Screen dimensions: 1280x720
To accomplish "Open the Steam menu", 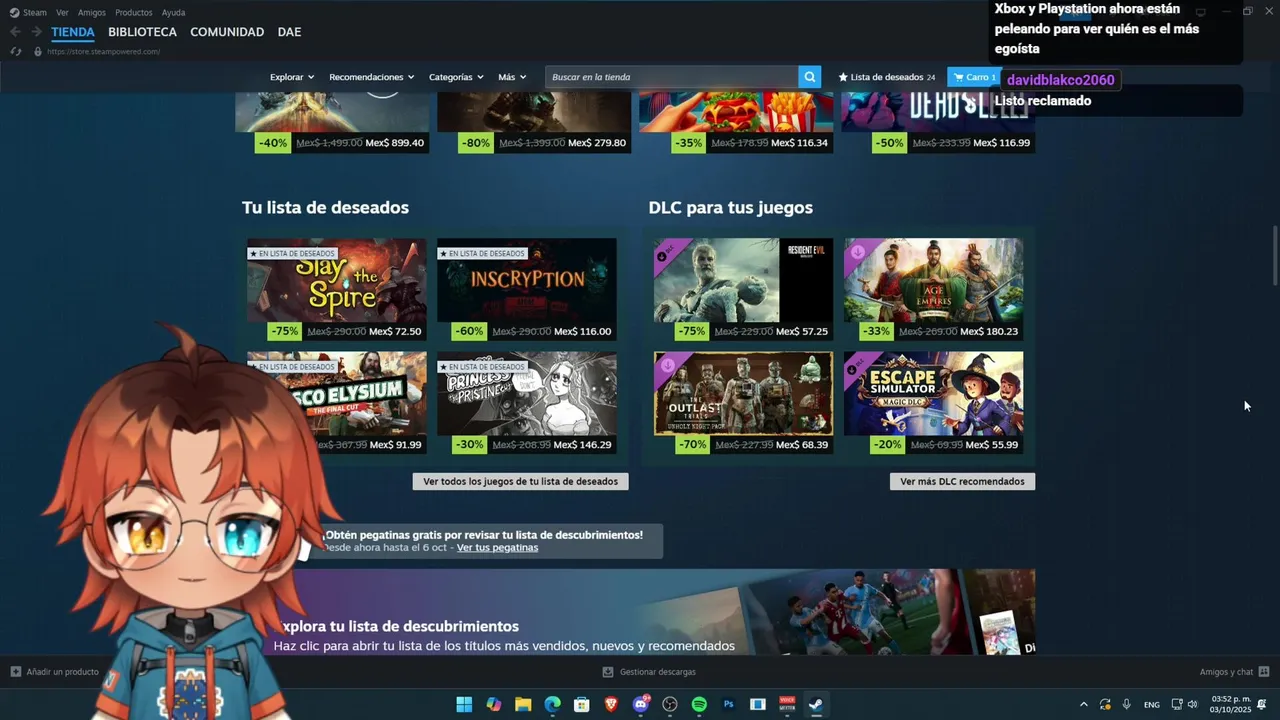I will (x=28, y=12).
